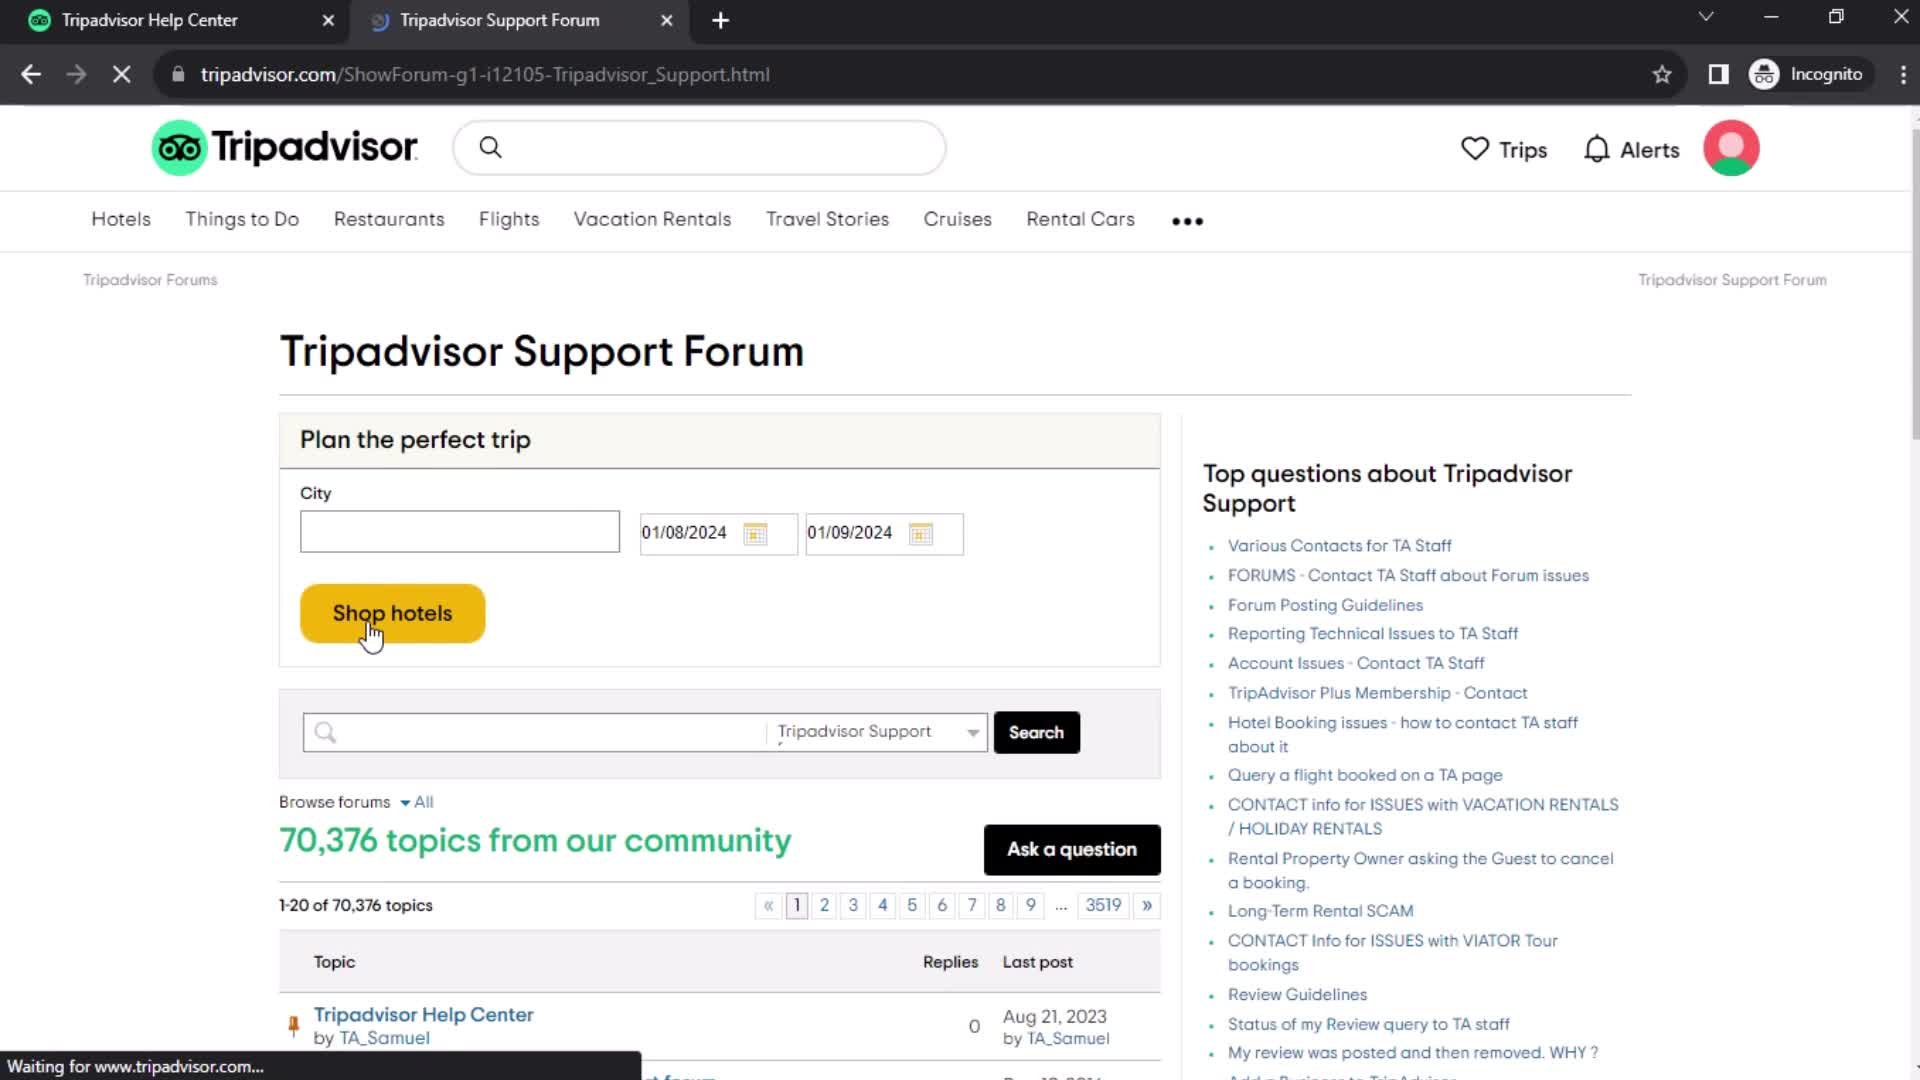The width and height of the screenshot is (1920, 1080).
Task: Open the Forum Posting Guidelines link
Action: tap(1325, 605)
